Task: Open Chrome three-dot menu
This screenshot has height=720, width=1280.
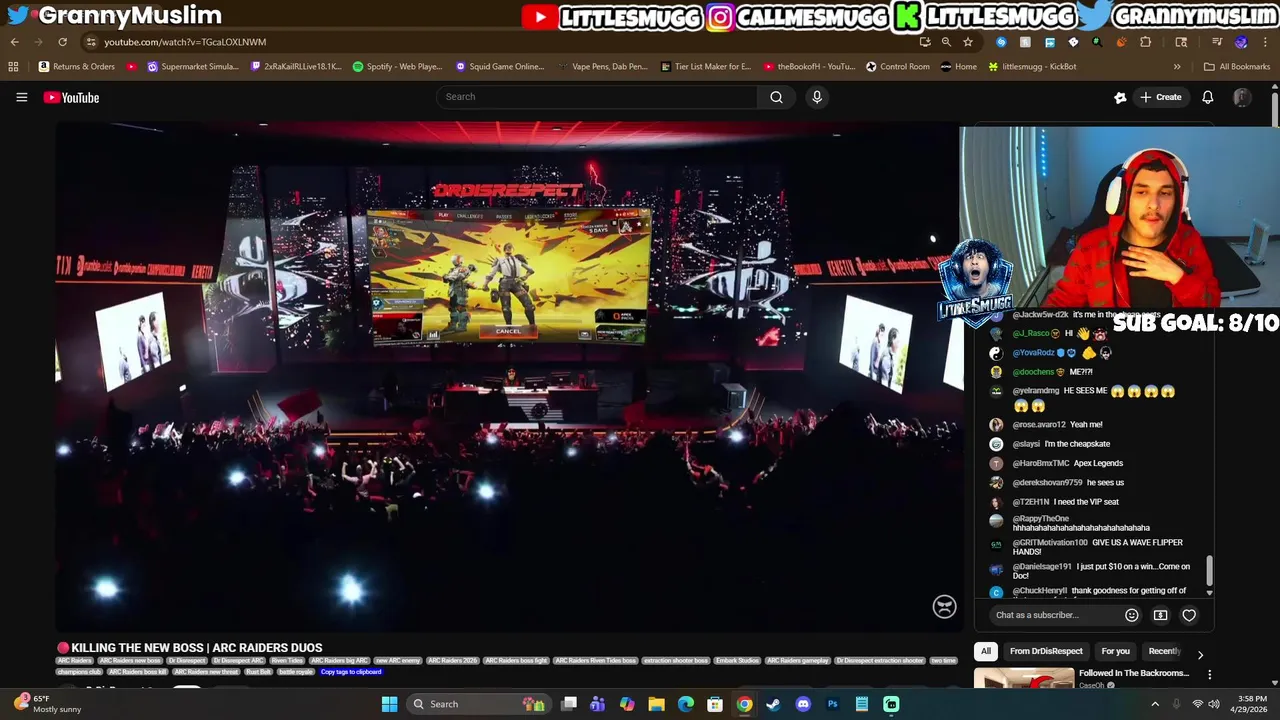Action: [1266, 42]
